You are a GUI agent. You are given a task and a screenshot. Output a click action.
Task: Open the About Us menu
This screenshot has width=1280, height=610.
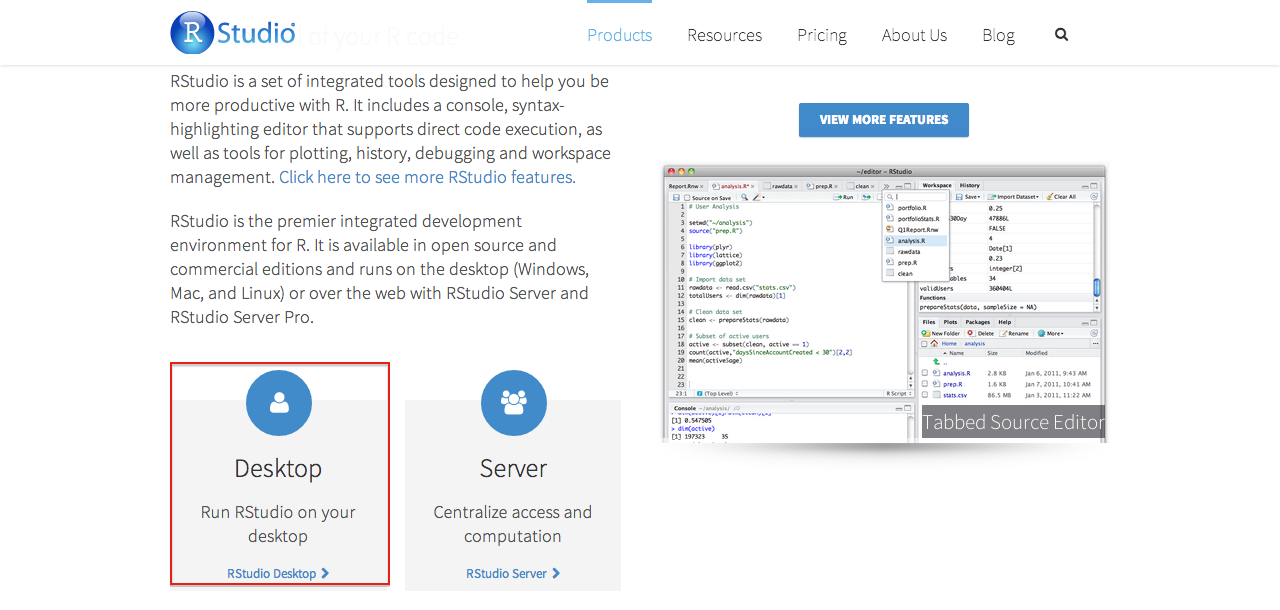914,35
